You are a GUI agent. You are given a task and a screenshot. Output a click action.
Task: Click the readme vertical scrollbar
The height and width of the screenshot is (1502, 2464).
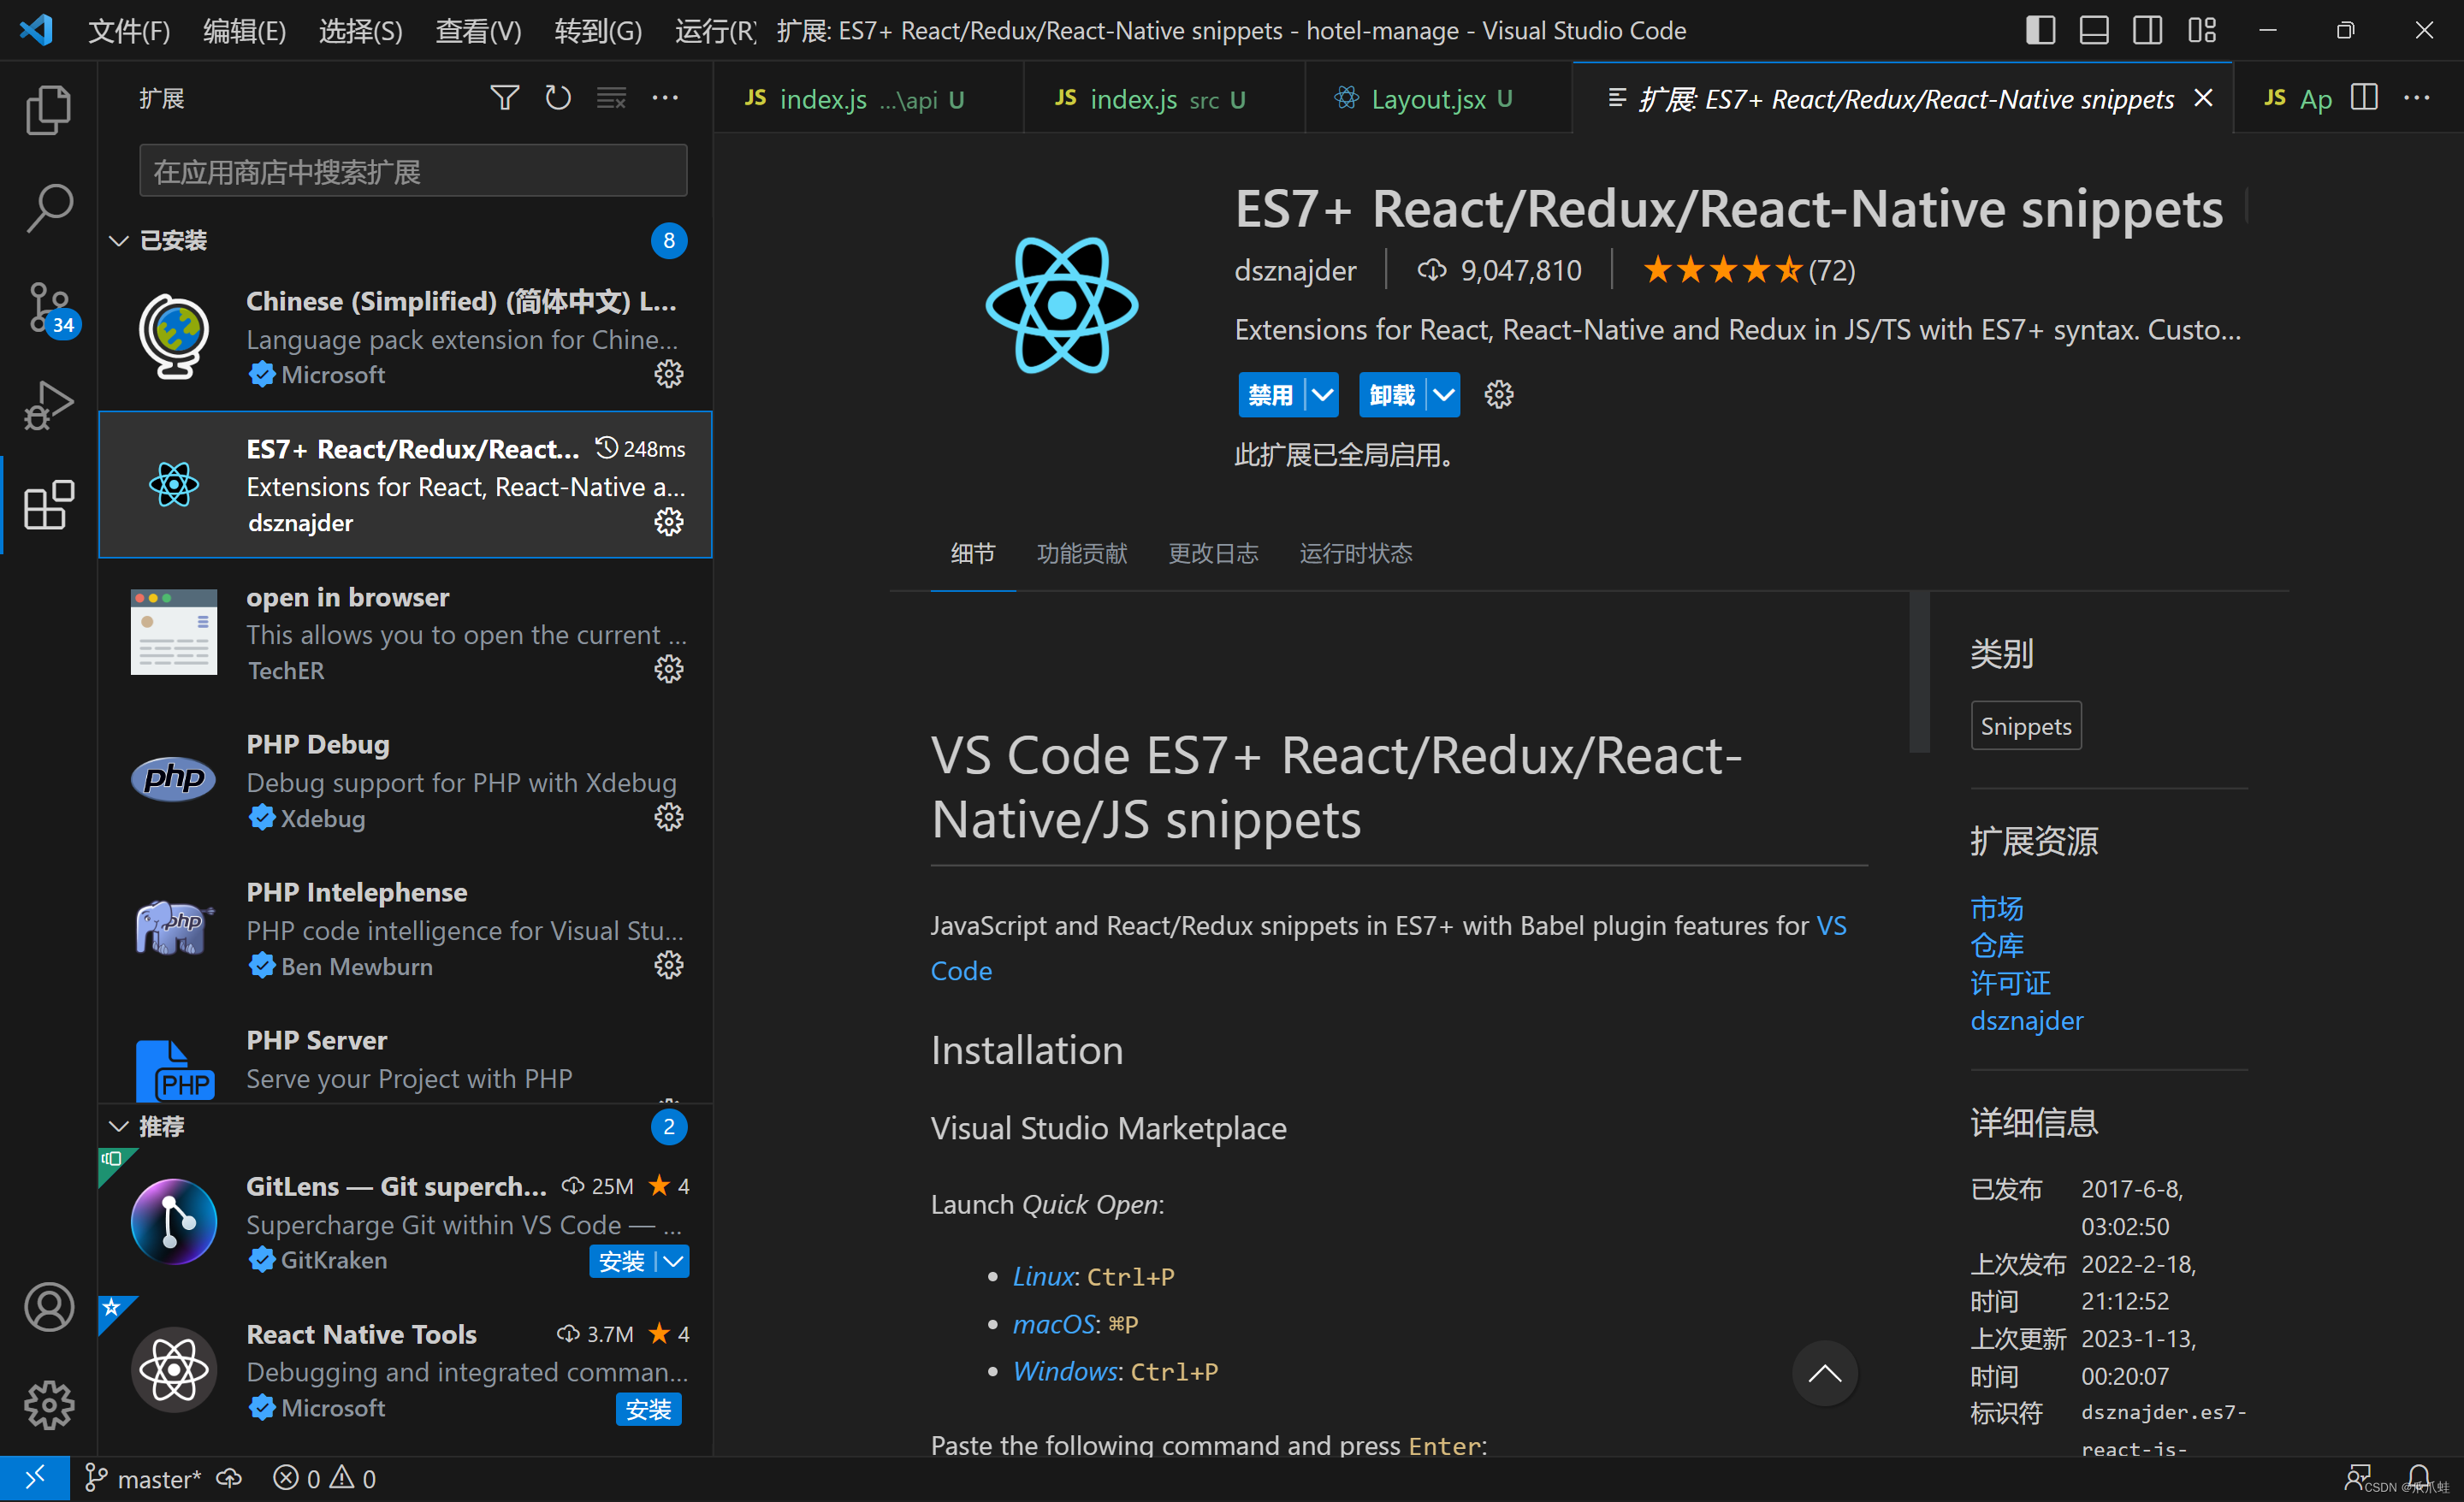point(1918,672)
